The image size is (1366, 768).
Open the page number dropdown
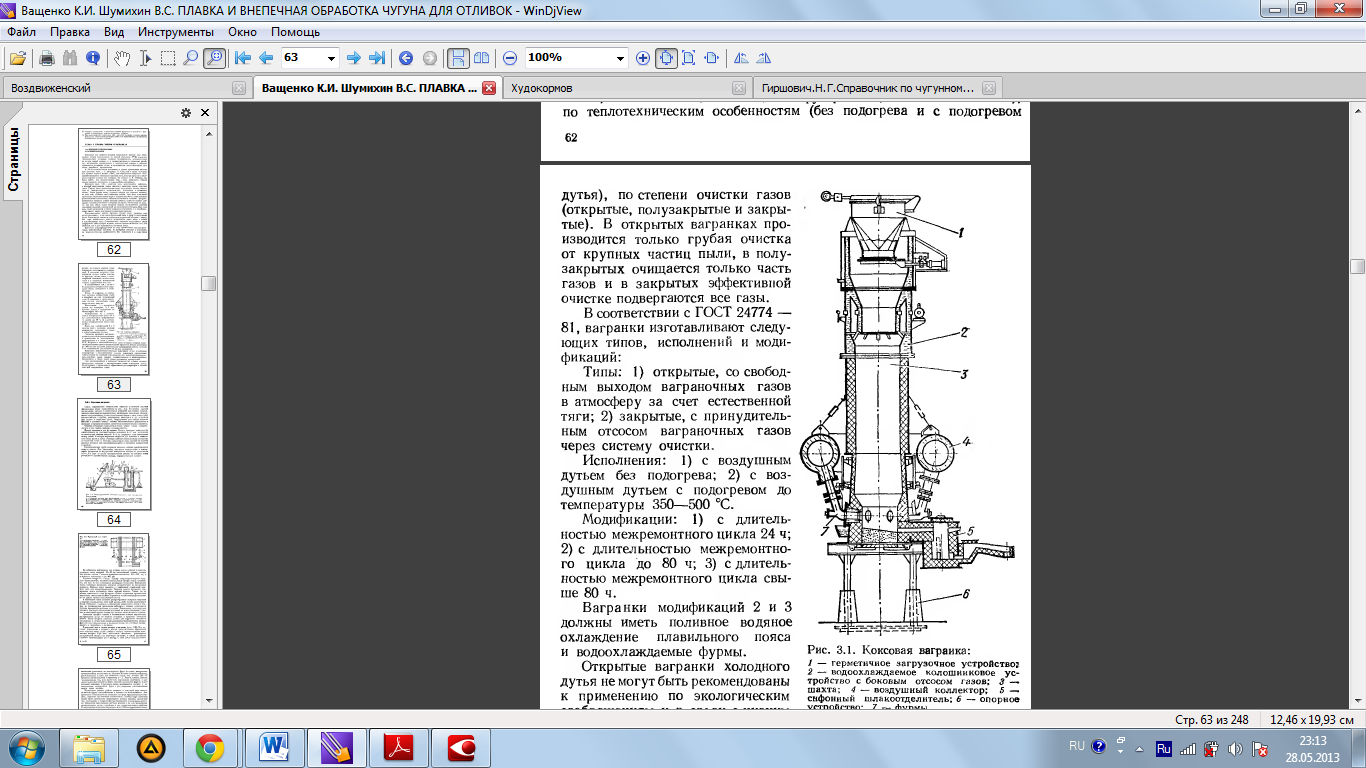[331, 58]
